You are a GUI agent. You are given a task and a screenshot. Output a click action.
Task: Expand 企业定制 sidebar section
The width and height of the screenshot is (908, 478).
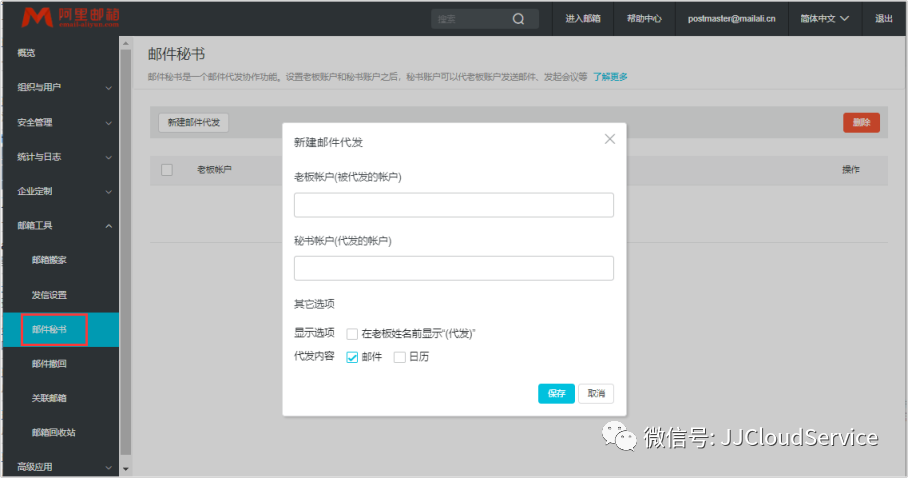tap(61, 191)
